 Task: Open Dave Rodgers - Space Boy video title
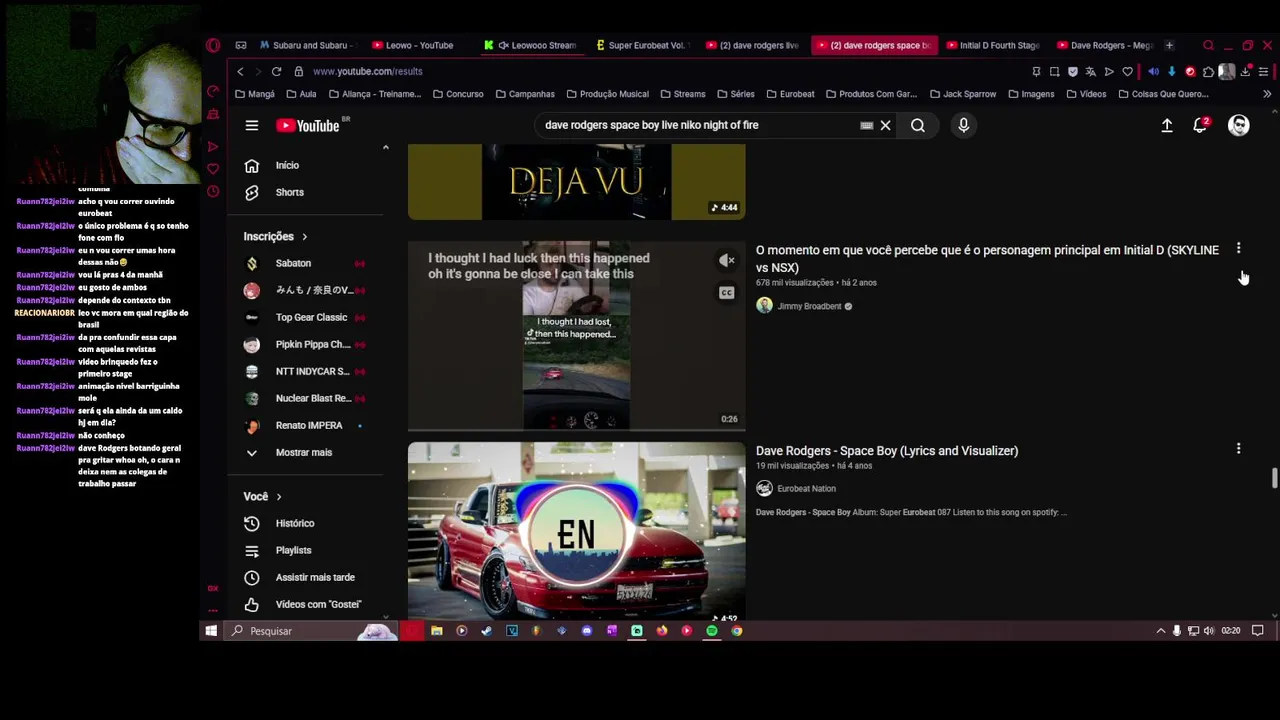pyautogui.click(x=887, y=451)
